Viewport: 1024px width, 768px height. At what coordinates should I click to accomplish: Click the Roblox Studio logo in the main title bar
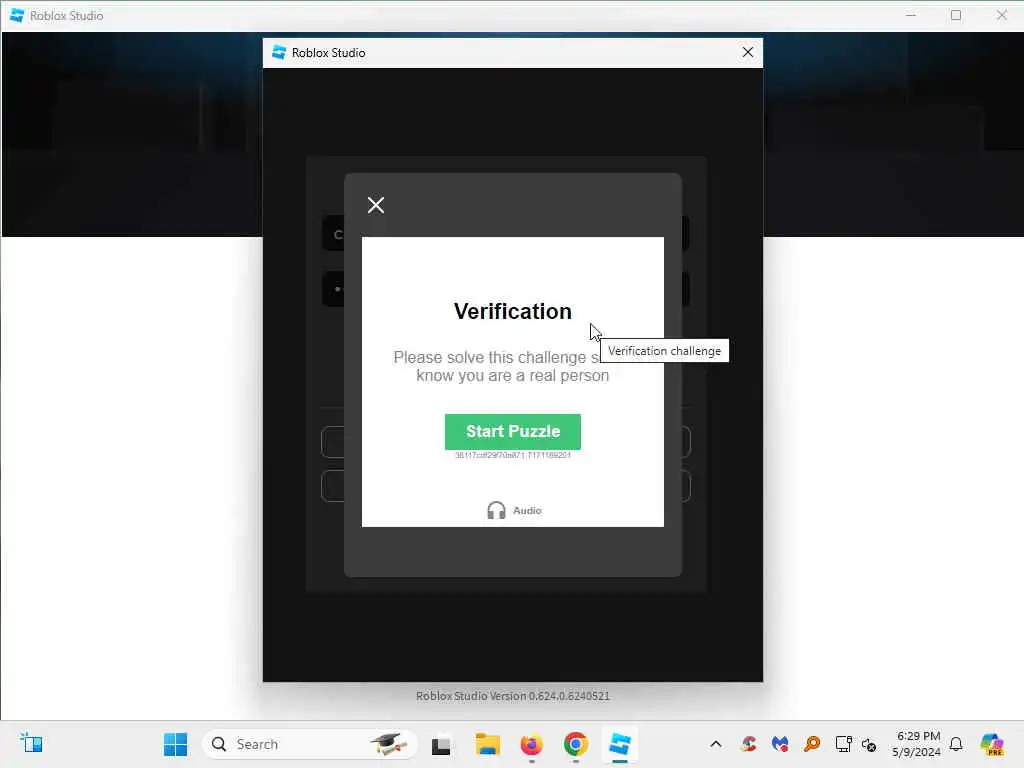pos(17,15)
